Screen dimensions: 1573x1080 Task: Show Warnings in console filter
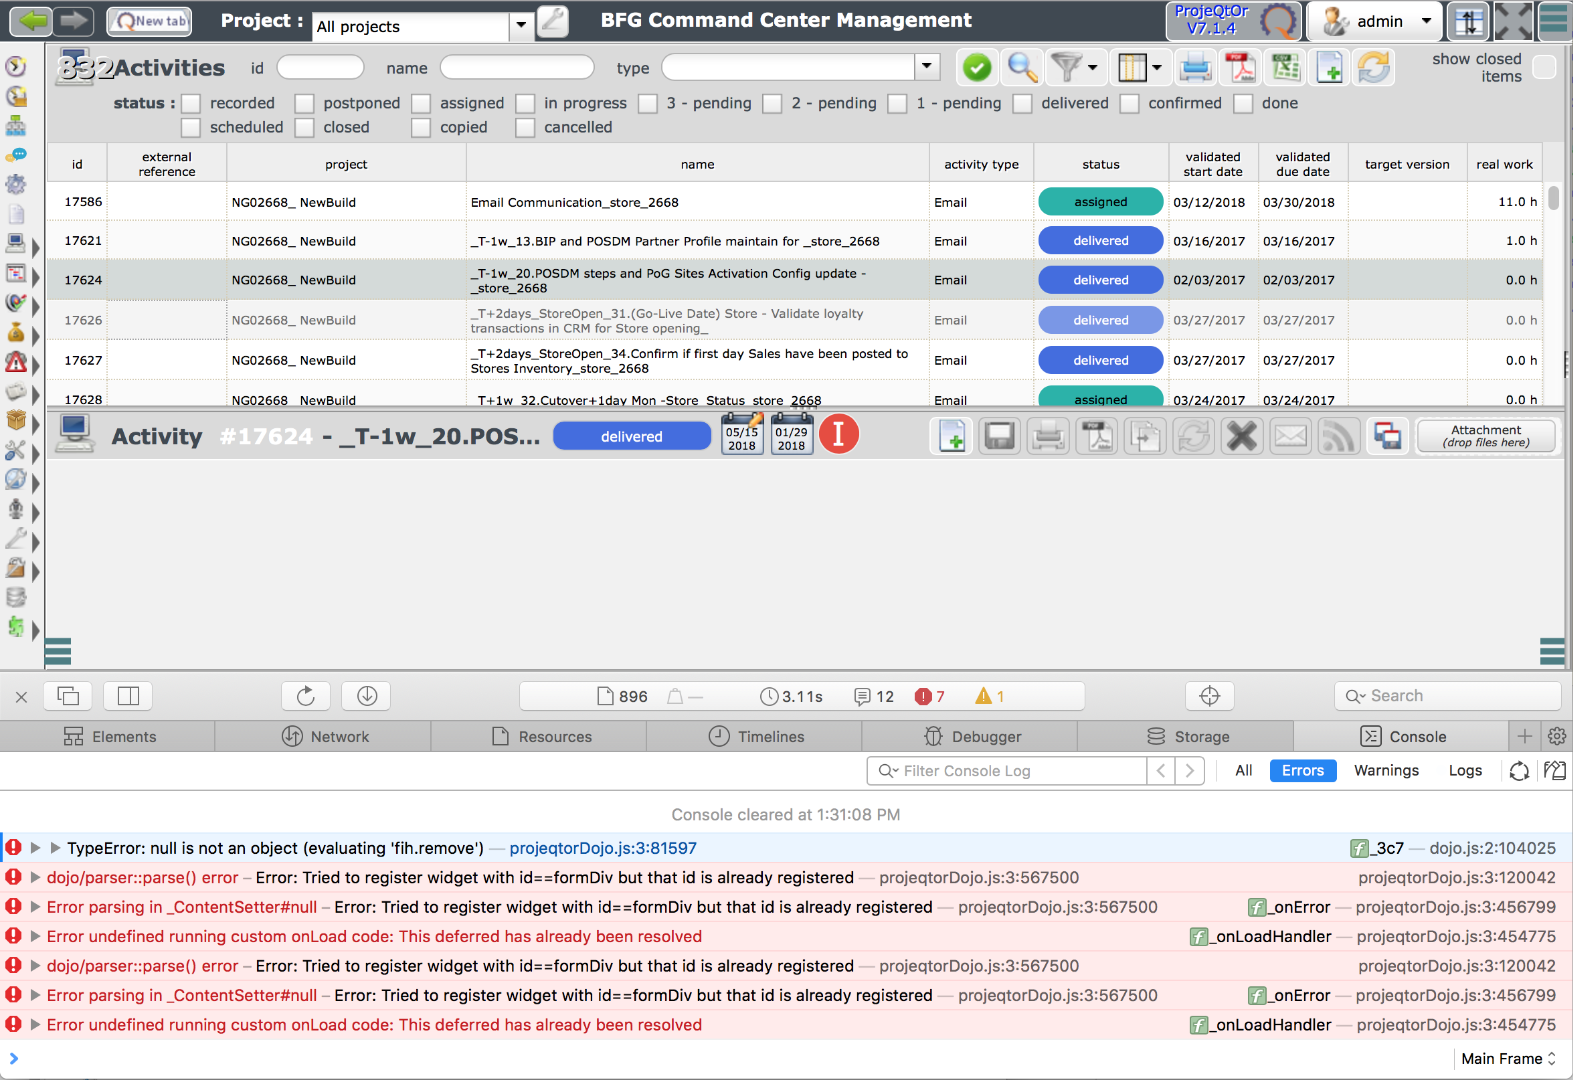(x=1386, y=771)
